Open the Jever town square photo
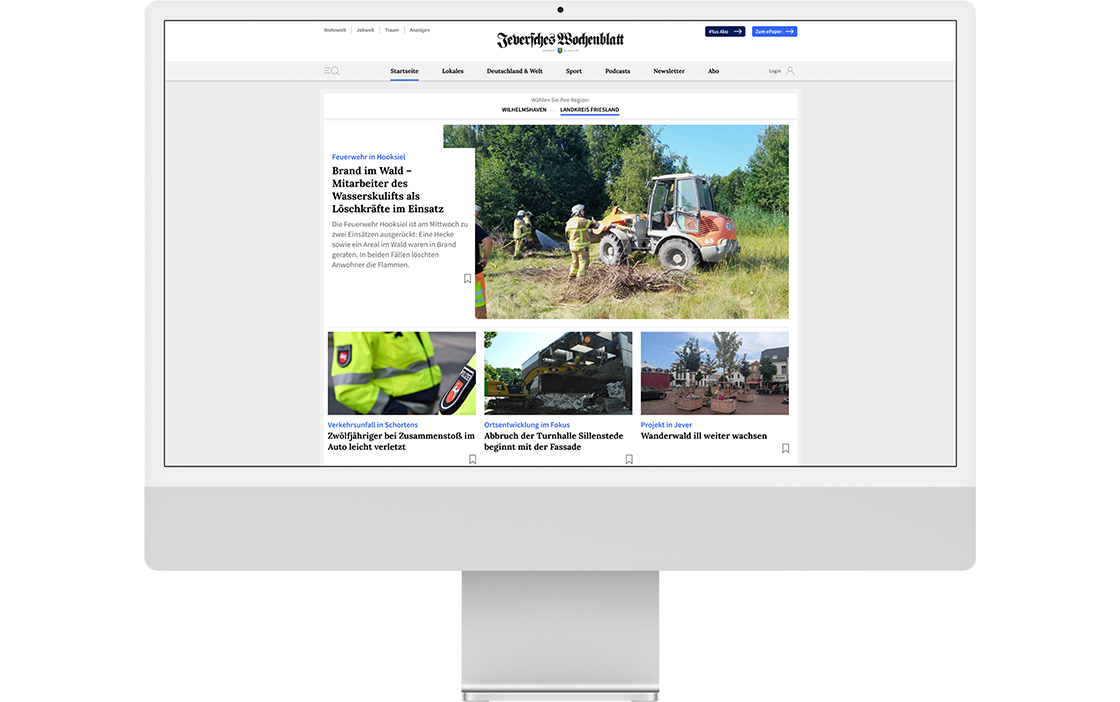Viewport: 1120px width, 702px height. click(x=714, y=373)
